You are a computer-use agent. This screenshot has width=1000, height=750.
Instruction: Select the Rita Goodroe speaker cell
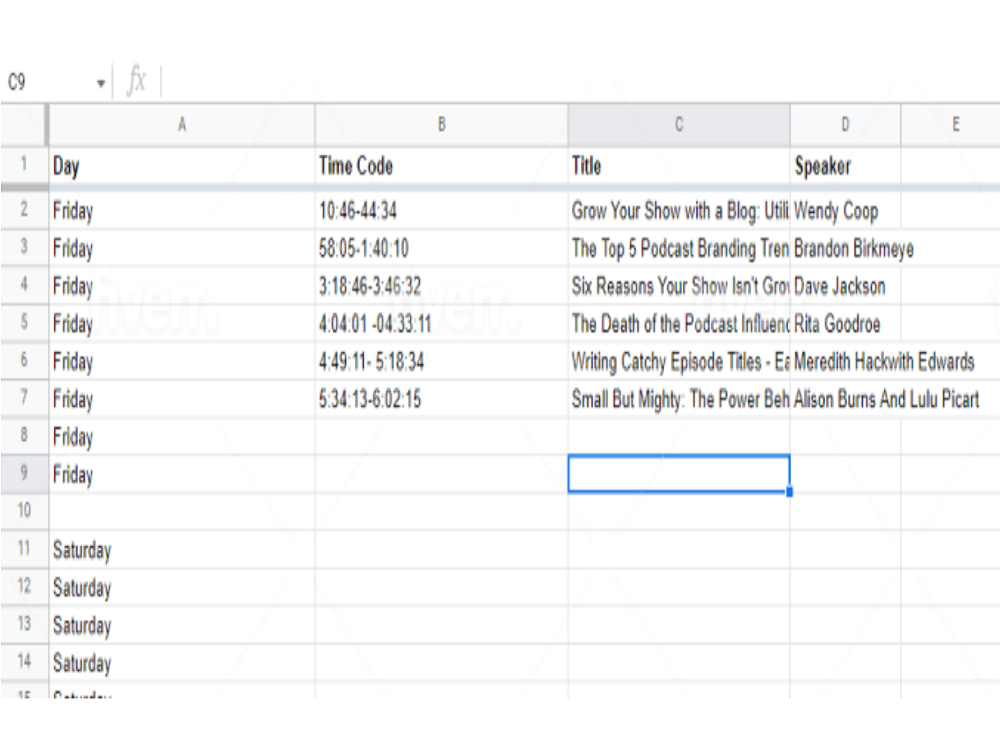[845, 323]
